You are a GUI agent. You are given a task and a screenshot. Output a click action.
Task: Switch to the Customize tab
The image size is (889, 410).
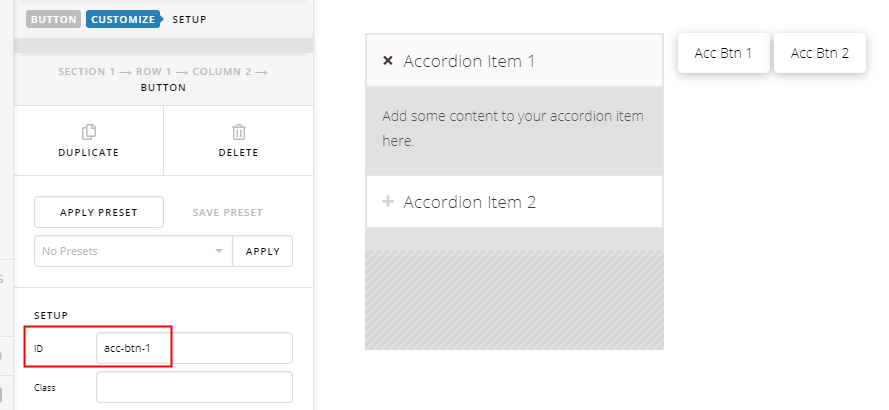[x=123, y=19]
